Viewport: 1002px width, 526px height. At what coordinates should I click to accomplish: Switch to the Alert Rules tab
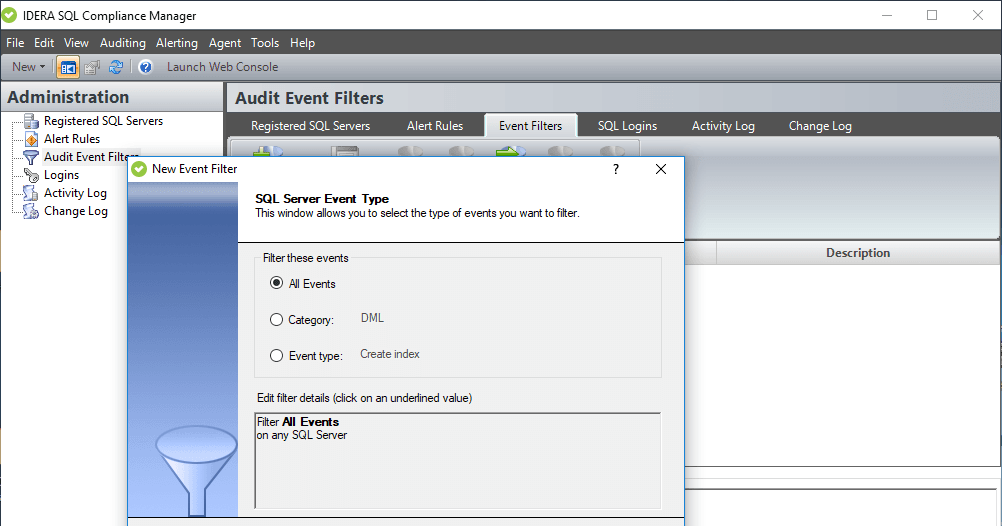435,126
